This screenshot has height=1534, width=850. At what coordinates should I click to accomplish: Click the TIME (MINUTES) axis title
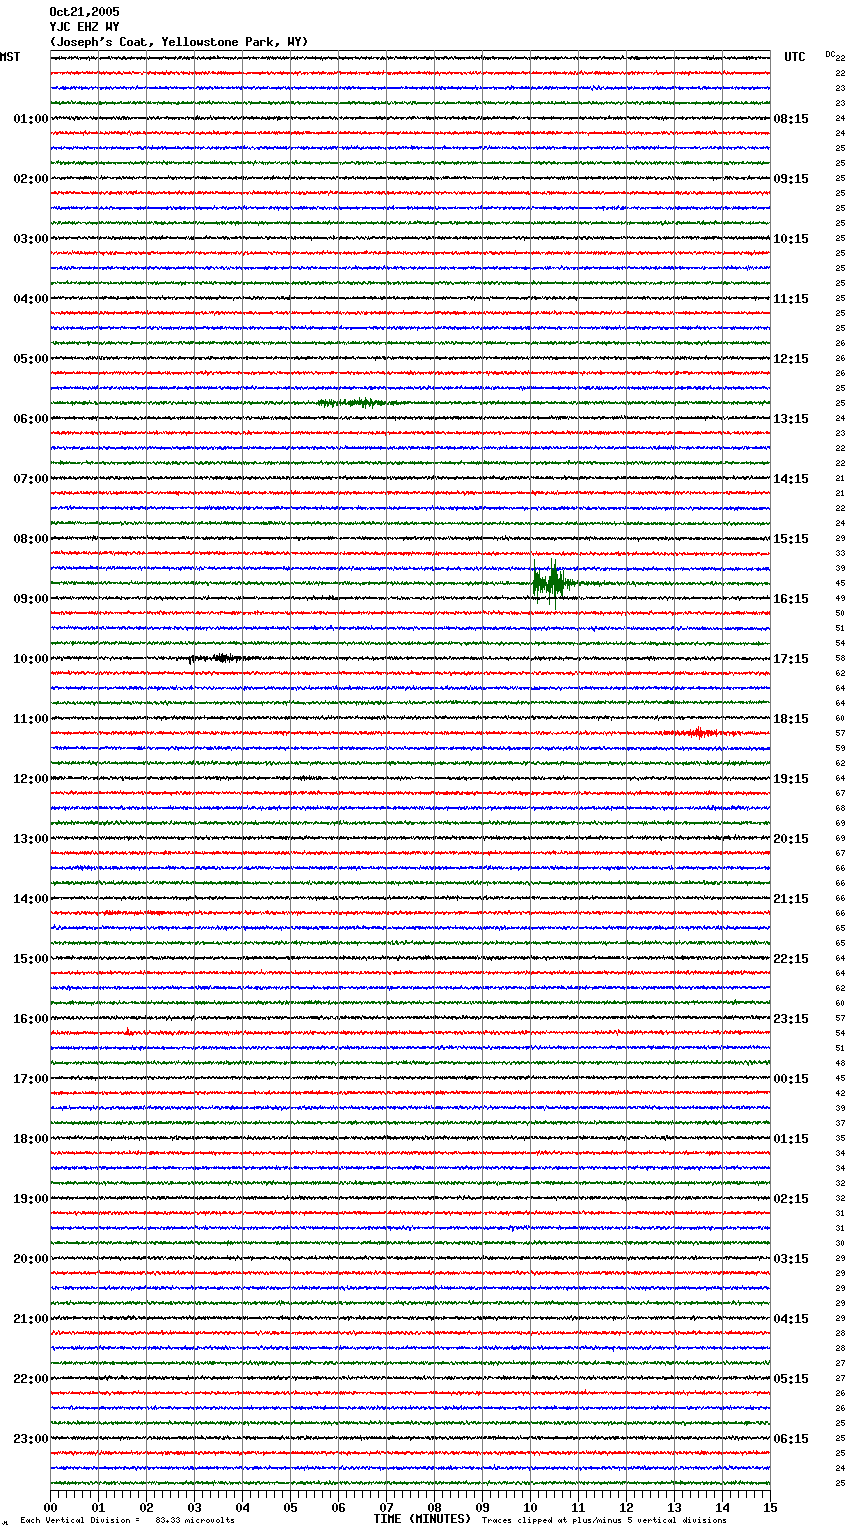(422, 1519)
